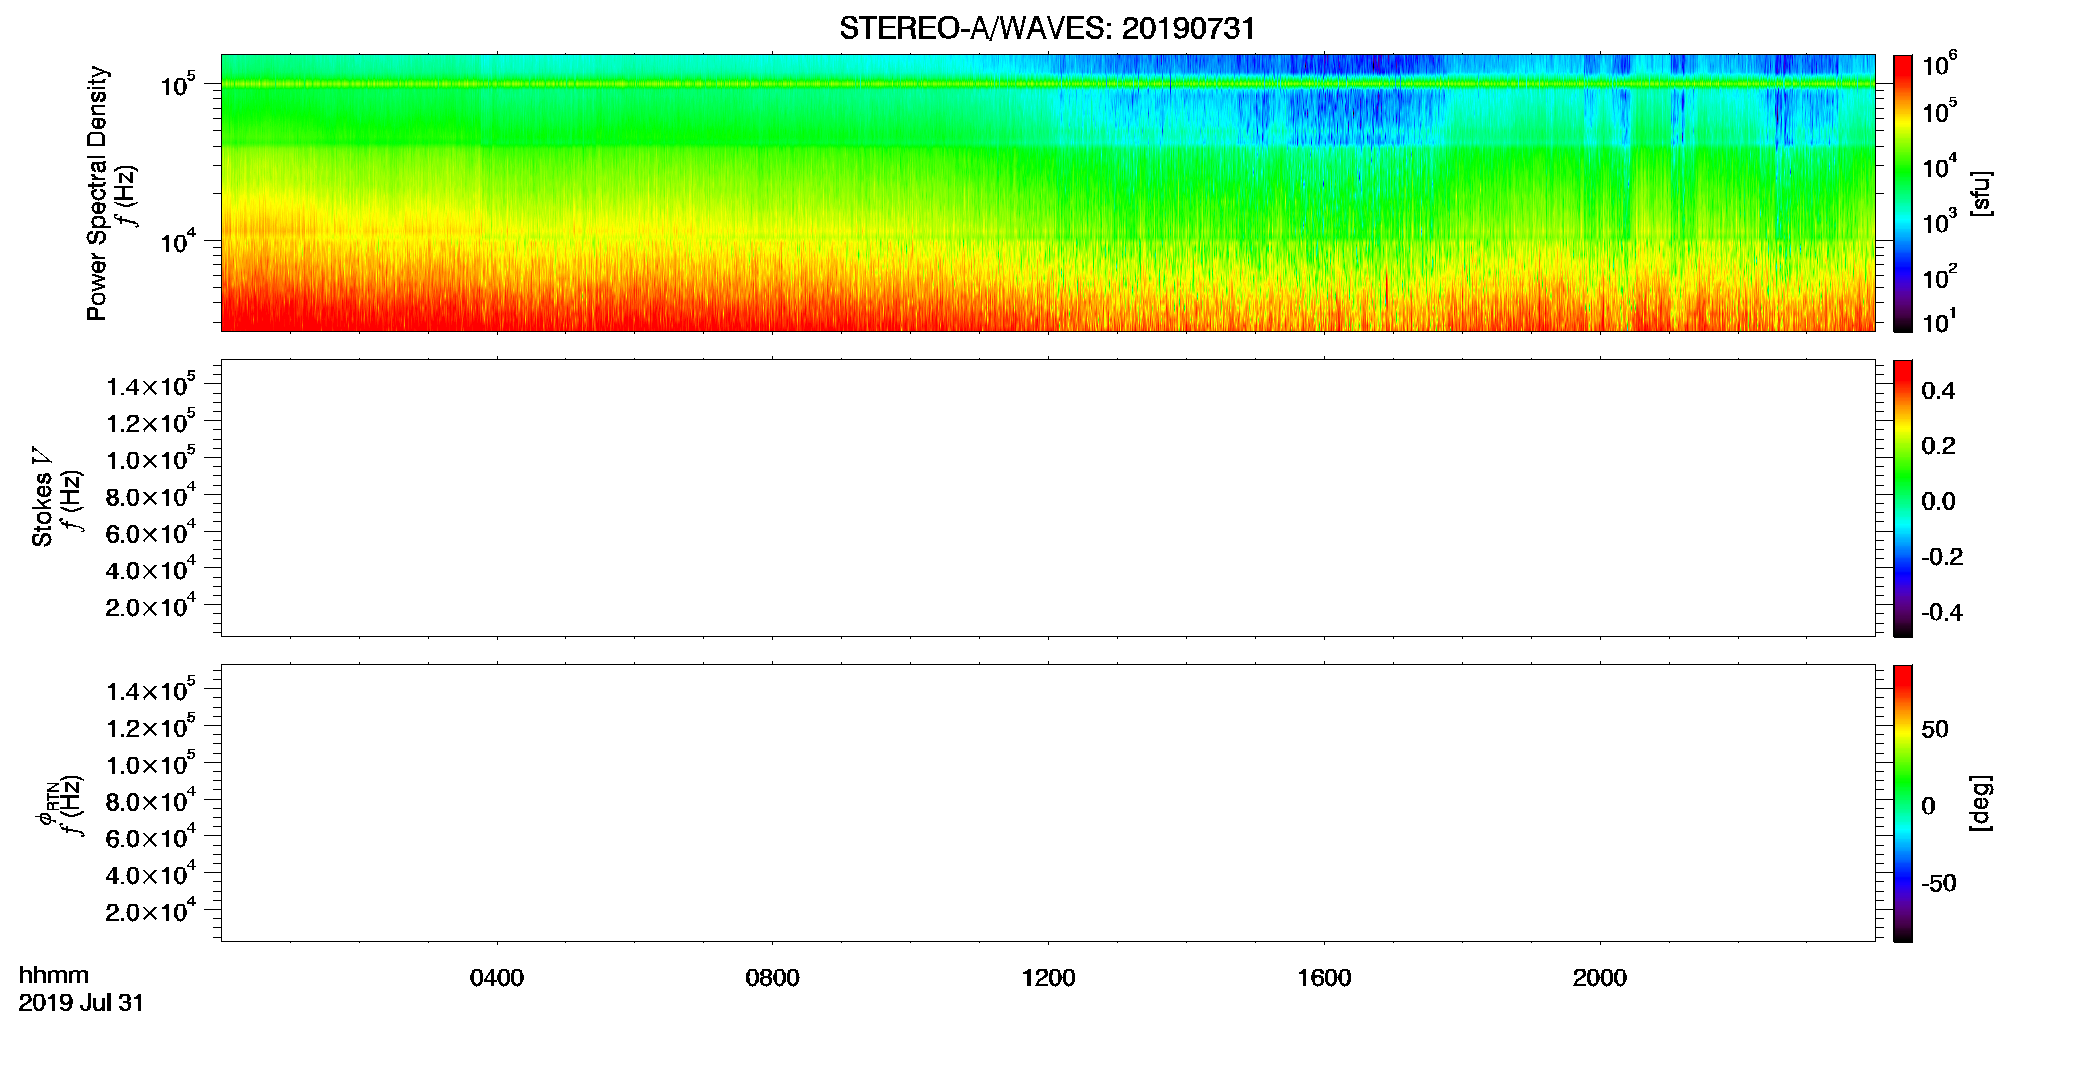This screenshot has height=1080, width=2096.
Task: Click the '1200' time axis label
Action: (1048, 978)
